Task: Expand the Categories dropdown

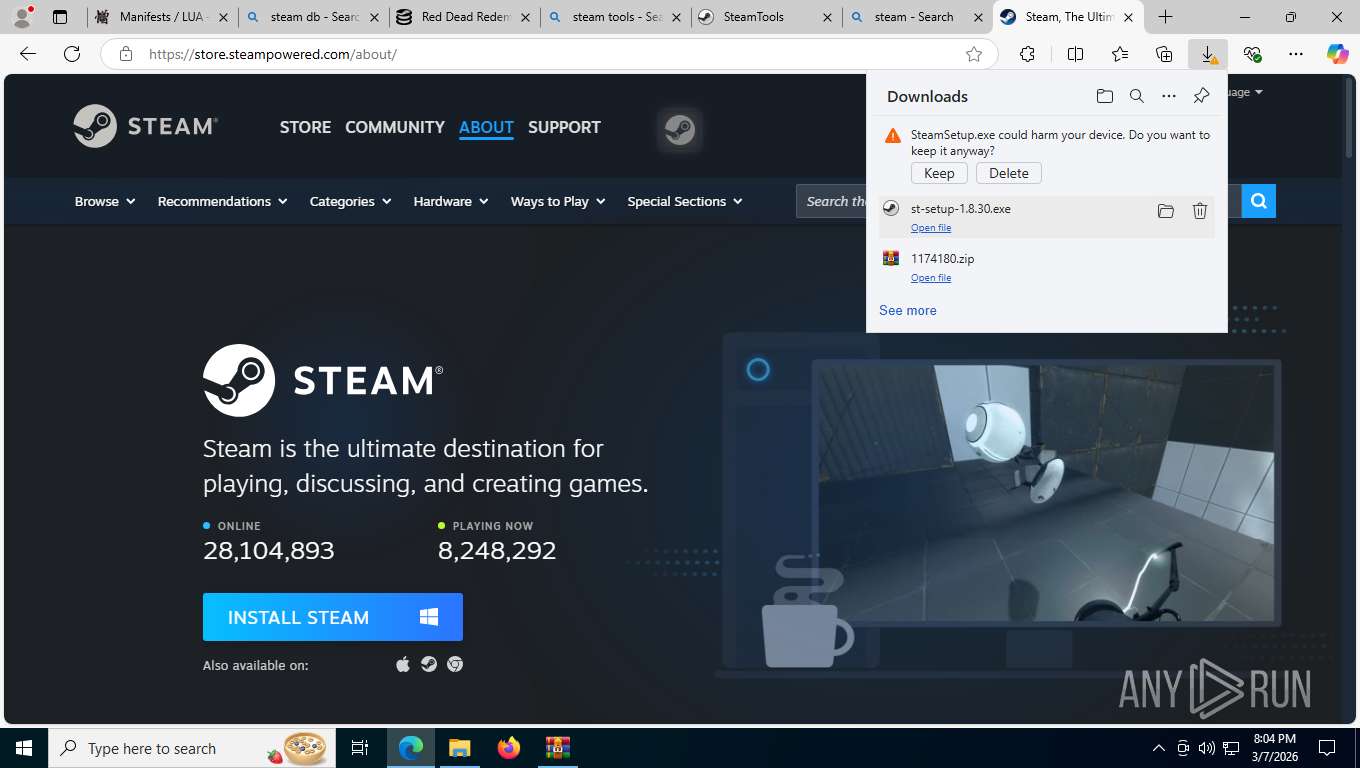Action: tap(350, 201)
